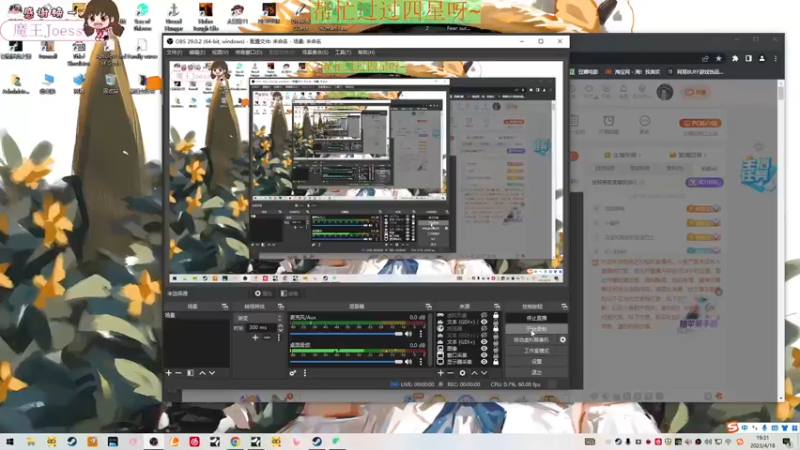Open the mixer dock options menu dots

(305, 373)
